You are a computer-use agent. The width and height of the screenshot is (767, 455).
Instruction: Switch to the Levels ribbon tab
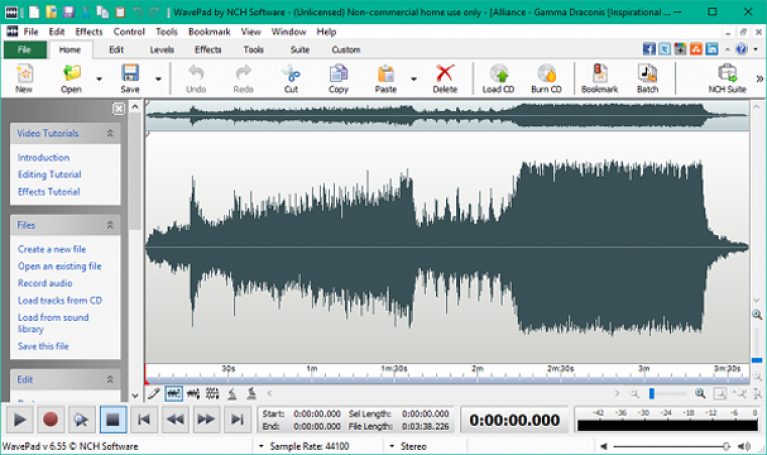pyautogui.click(x=162, y=49)
